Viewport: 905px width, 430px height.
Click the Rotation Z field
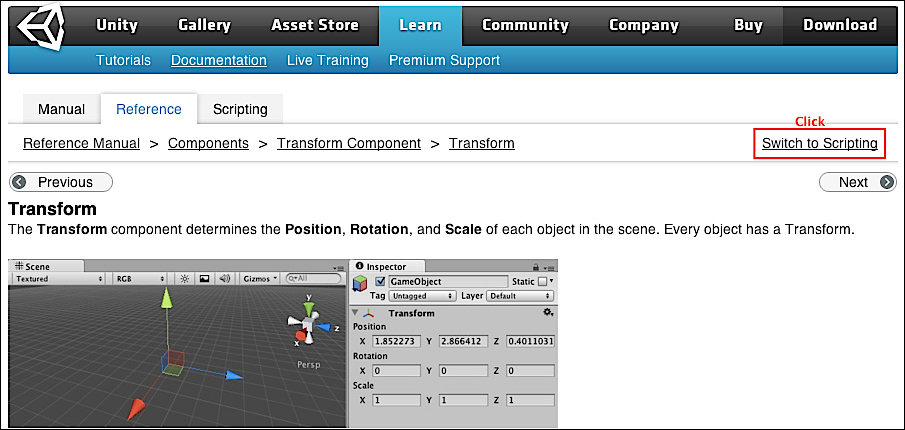point(530,371)
